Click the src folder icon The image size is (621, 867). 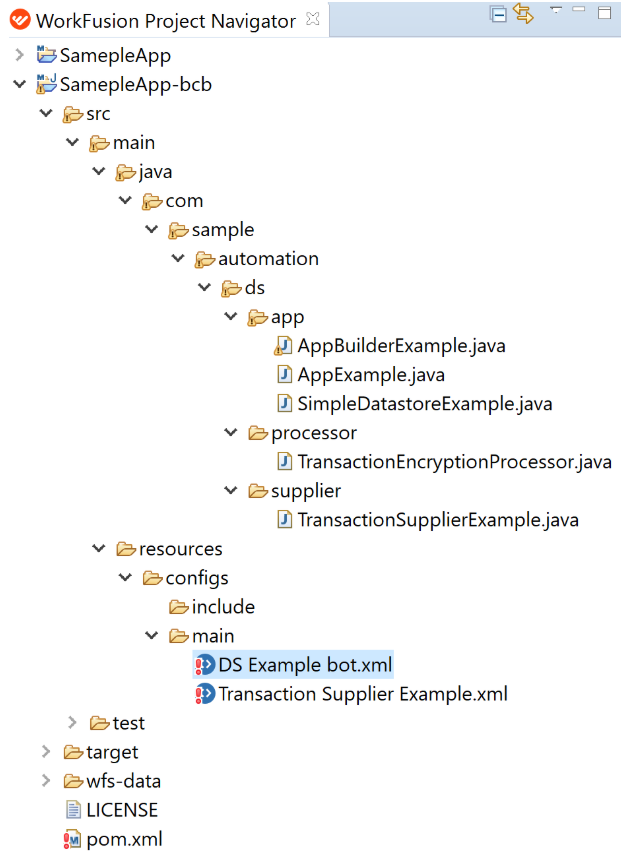[x=72, y=114]
